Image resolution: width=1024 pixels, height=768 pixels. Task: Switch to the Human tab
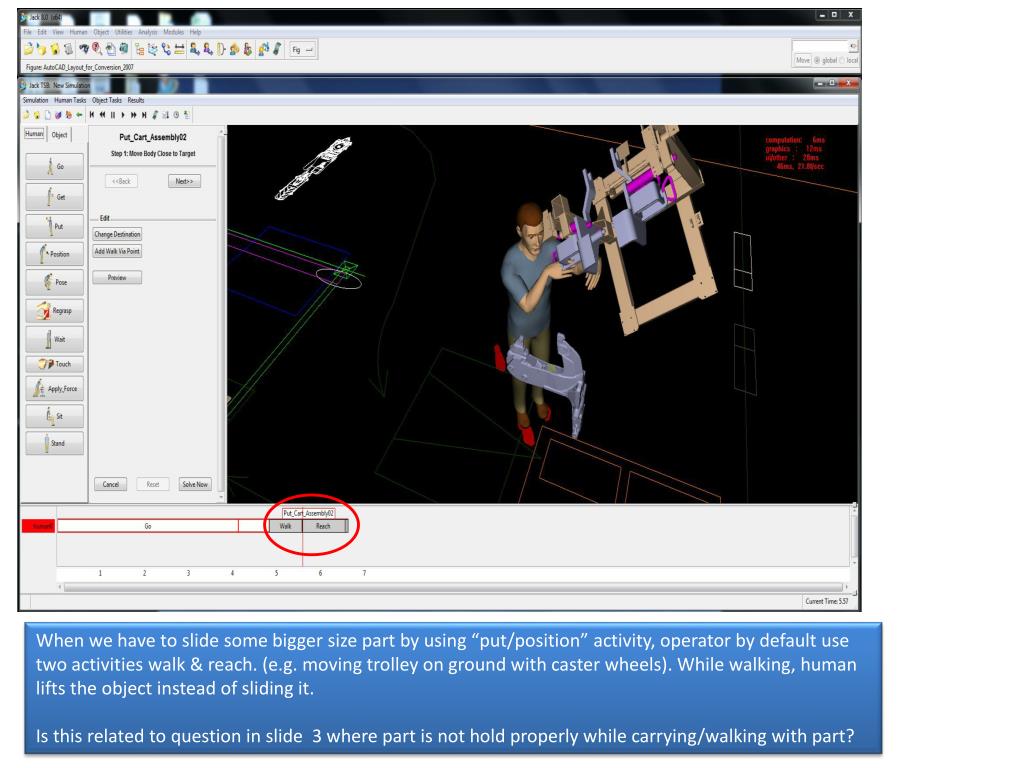pos(34,133)
